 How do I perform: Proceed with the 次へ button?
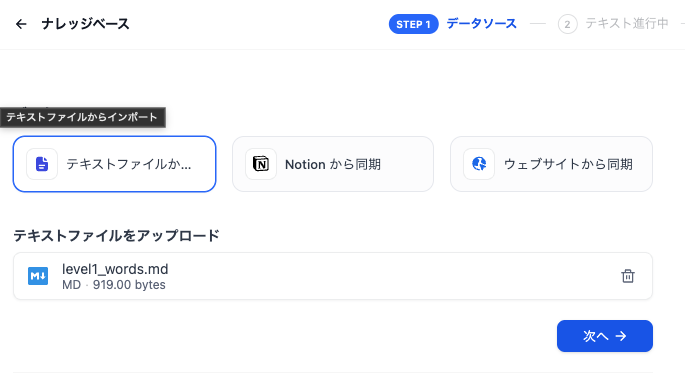coord(605,336)
